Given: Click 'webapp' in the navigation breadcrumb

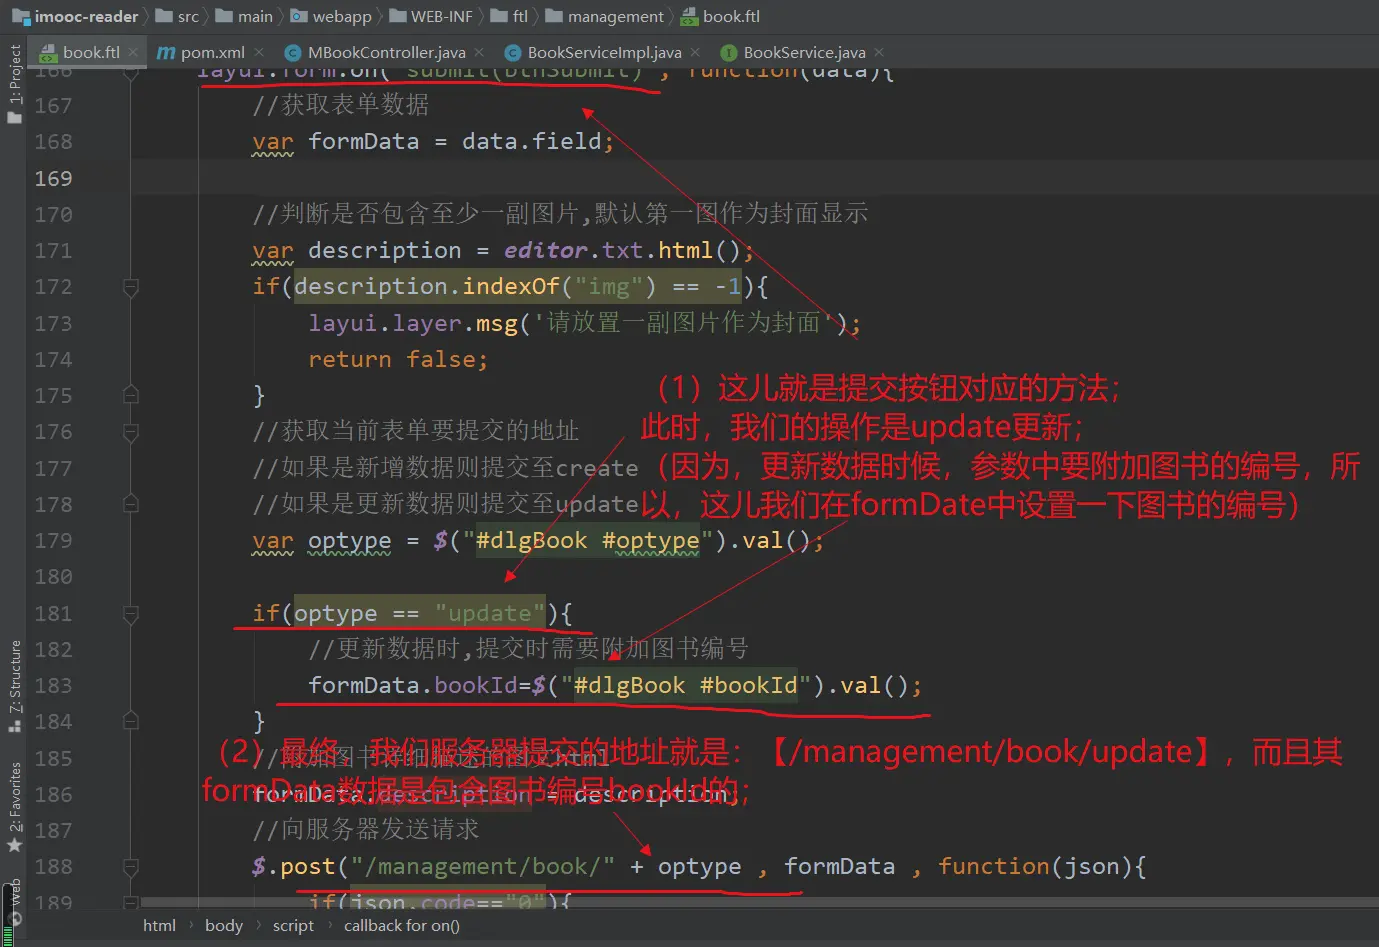Looking at the screenshot, I should click(341, 17).
